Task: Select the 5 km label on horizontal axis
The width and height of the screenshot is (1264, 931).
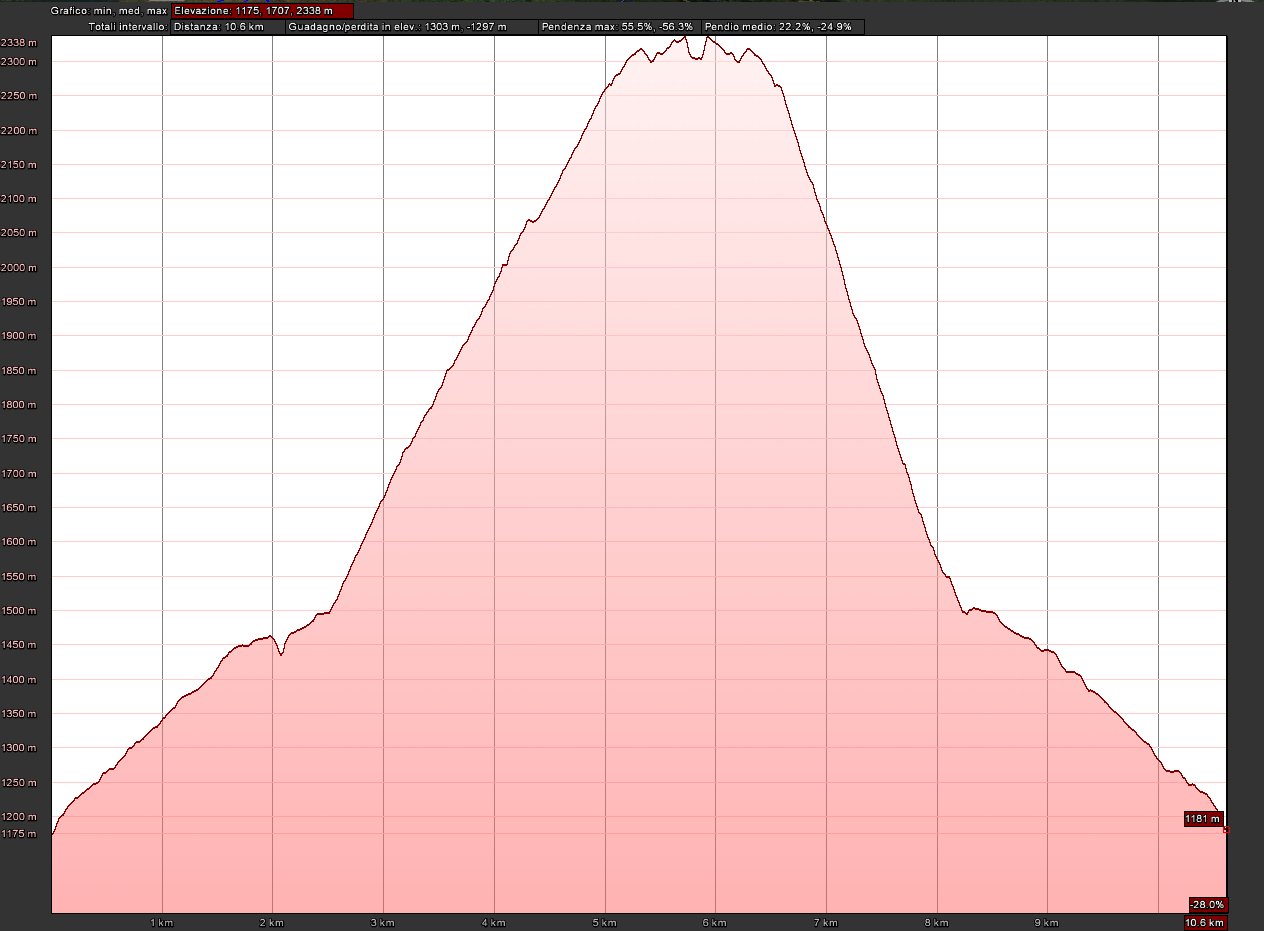Action: 603,921
